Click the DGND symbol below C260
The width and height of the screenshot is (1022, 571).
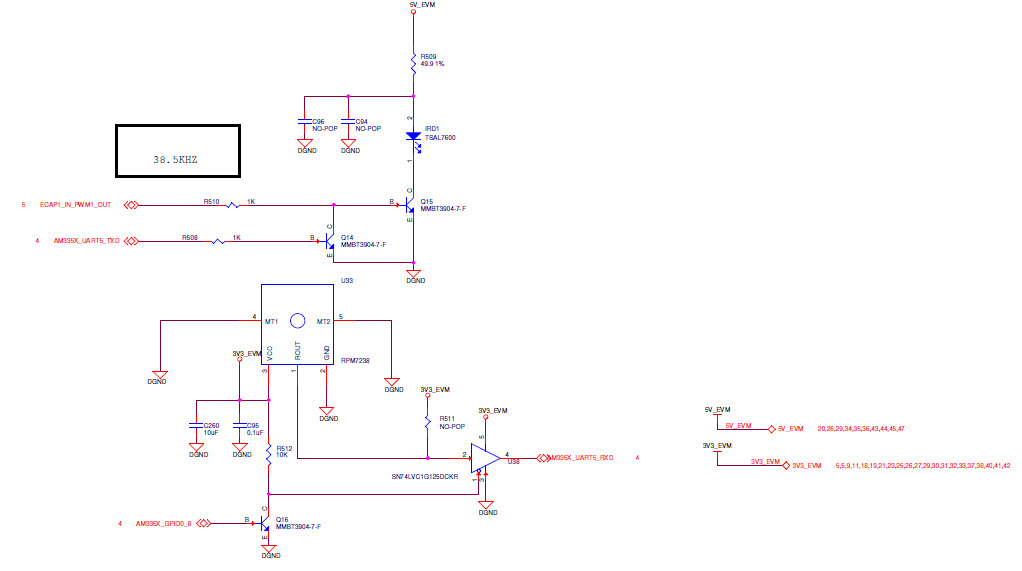point(196,448)
